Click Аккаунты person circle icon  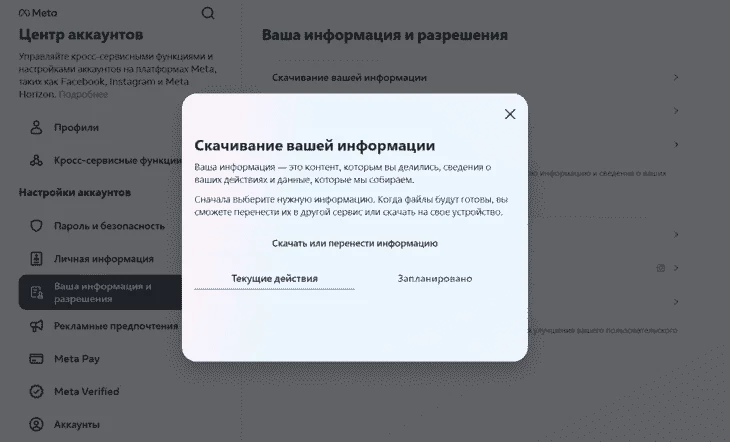36,424
